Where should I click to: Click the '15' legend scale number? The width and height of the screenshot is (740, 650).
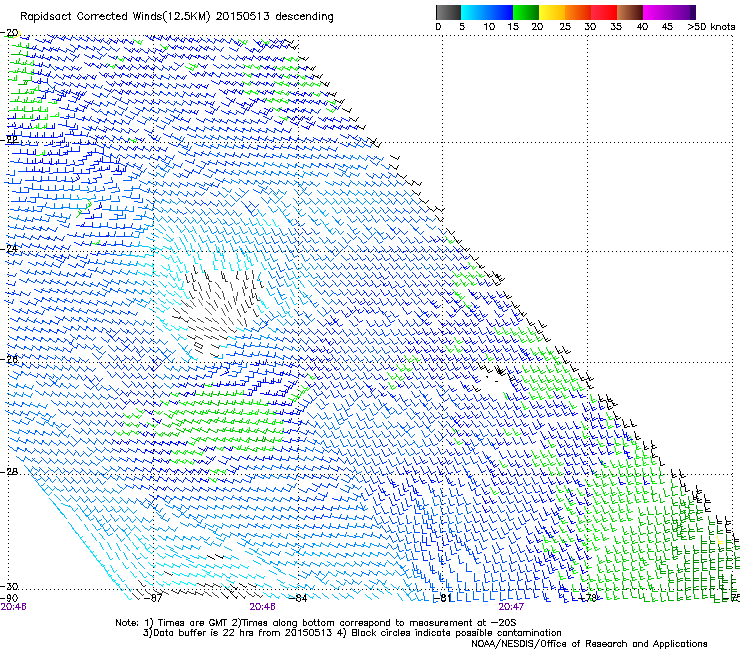point(513,27)
